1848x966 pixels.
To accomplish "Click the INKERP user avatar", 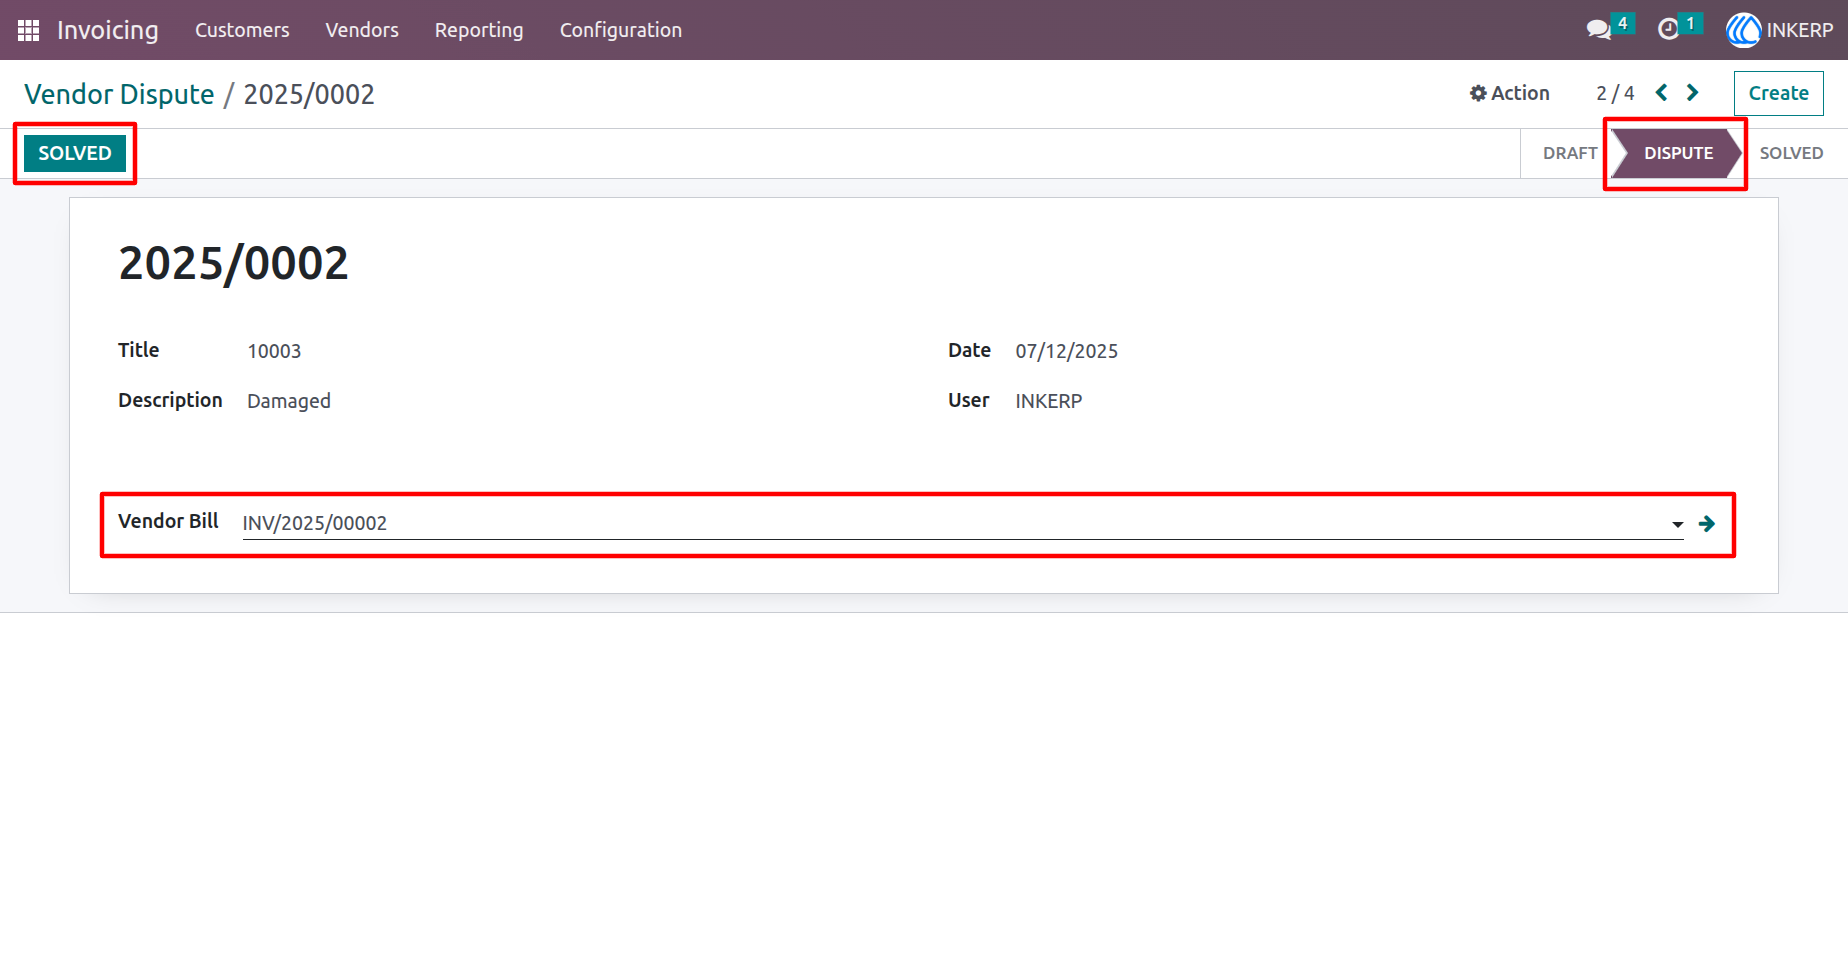I will pyautogui.click(x=1743, y=30).
